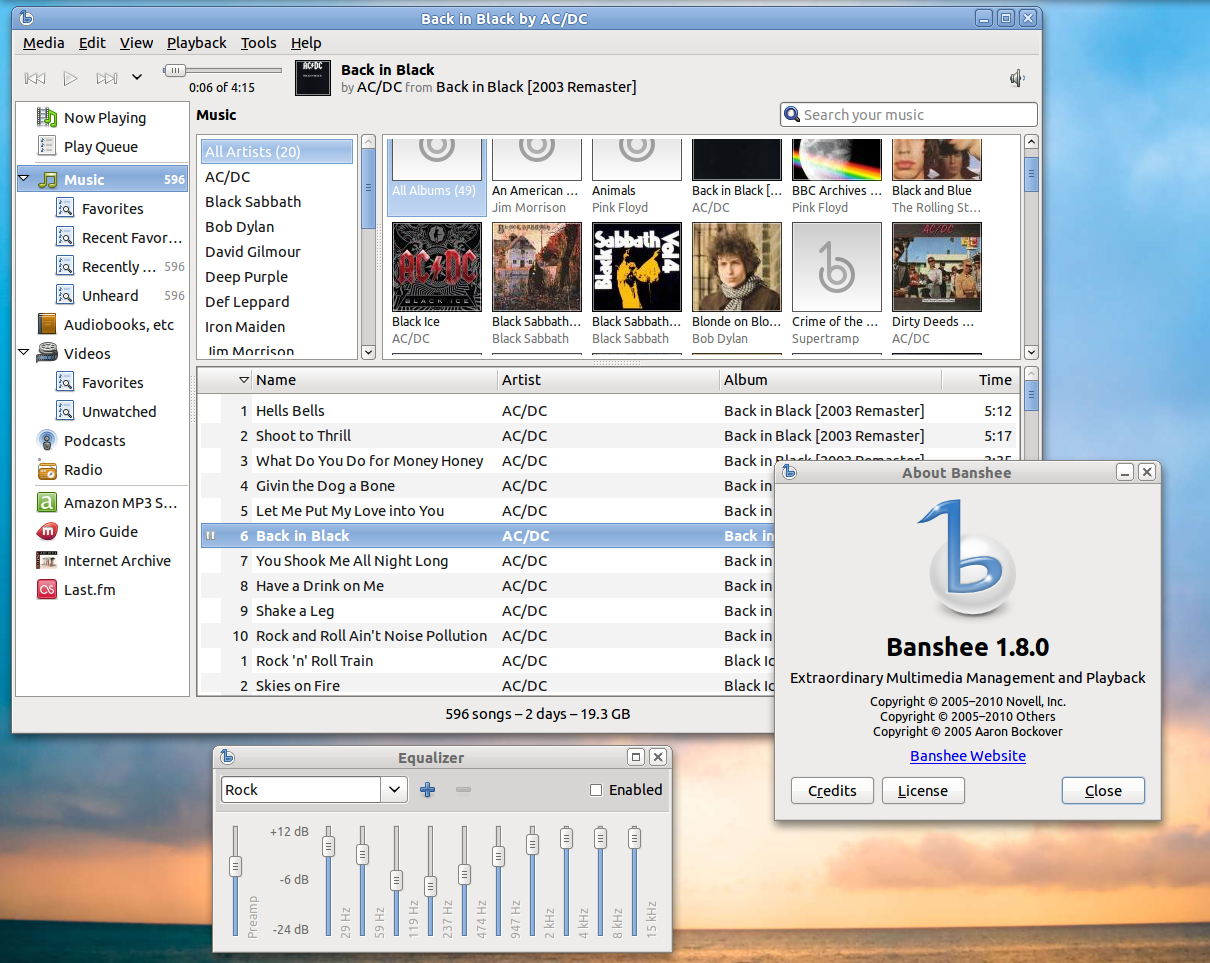The width and height of the screenshot is (1210, 963).
Task: Visit the Banshee Website link
Action: pos(967,756)
